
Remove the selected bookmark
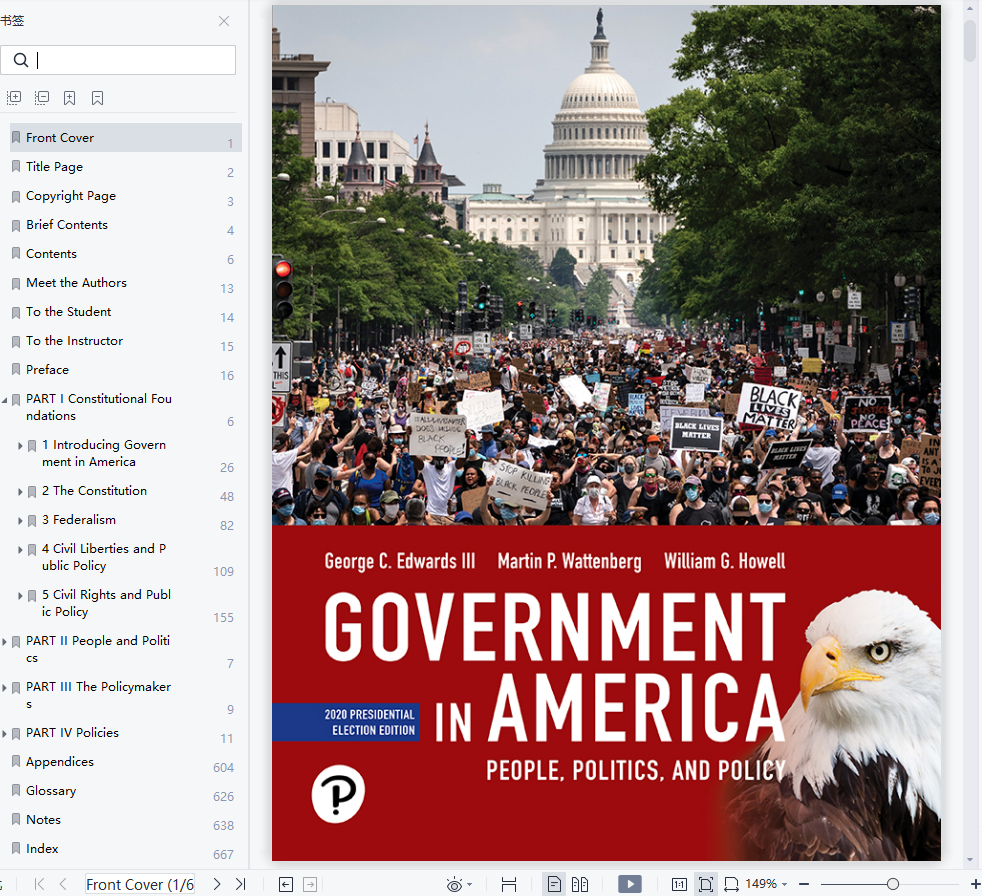[97, 98]
